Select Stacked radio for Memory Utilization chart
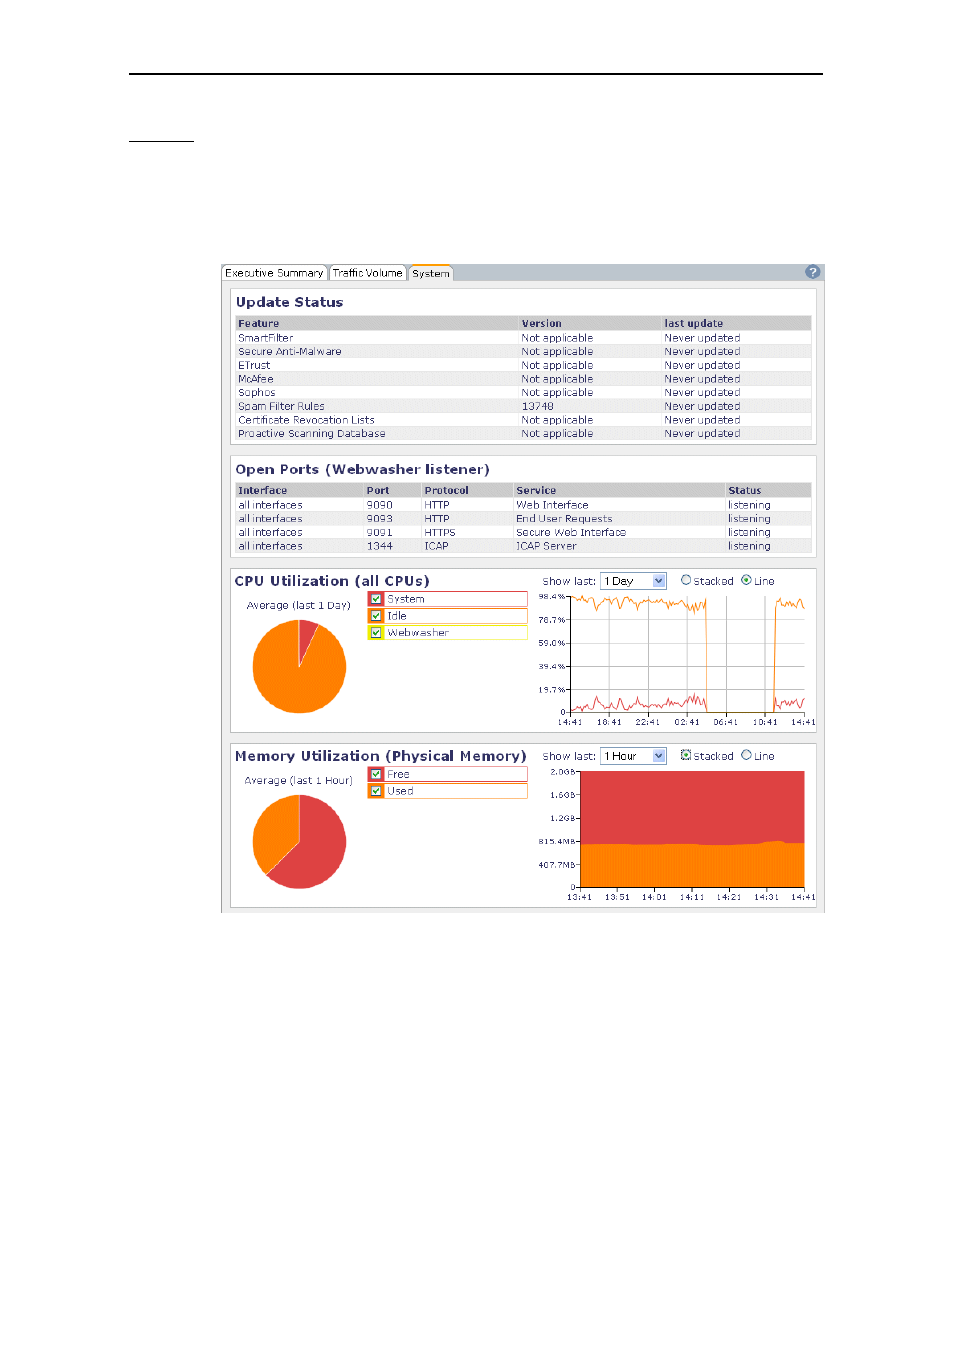954x1350 pixels. pos(686,755)
